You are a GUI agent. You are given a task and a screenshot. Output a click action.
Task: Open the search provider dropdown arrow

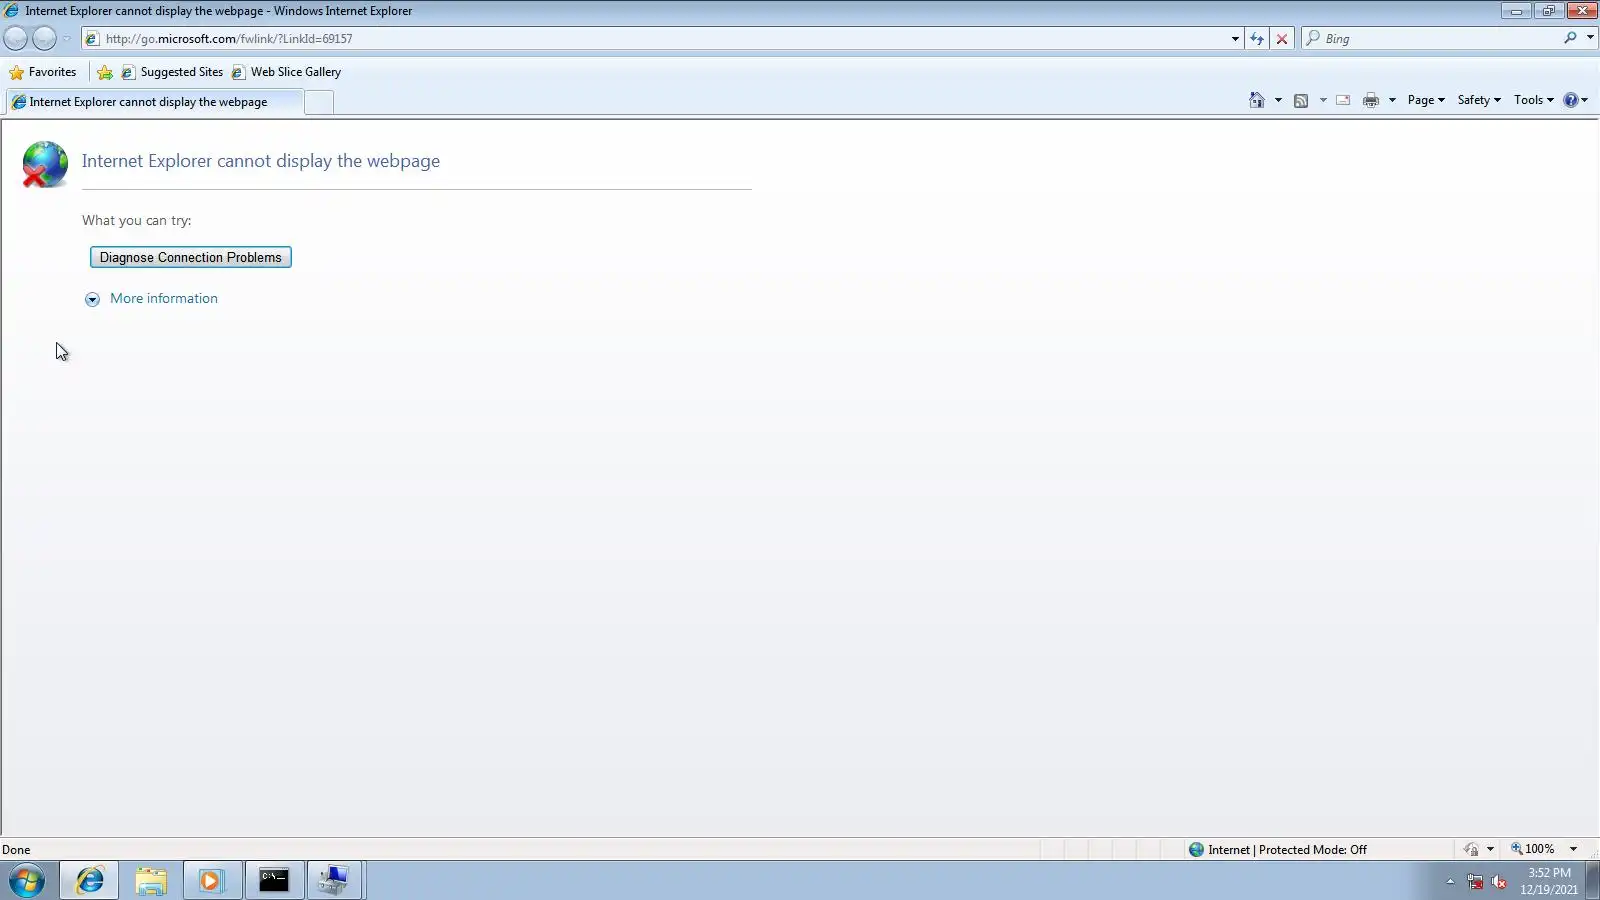tap(1590, 38)
